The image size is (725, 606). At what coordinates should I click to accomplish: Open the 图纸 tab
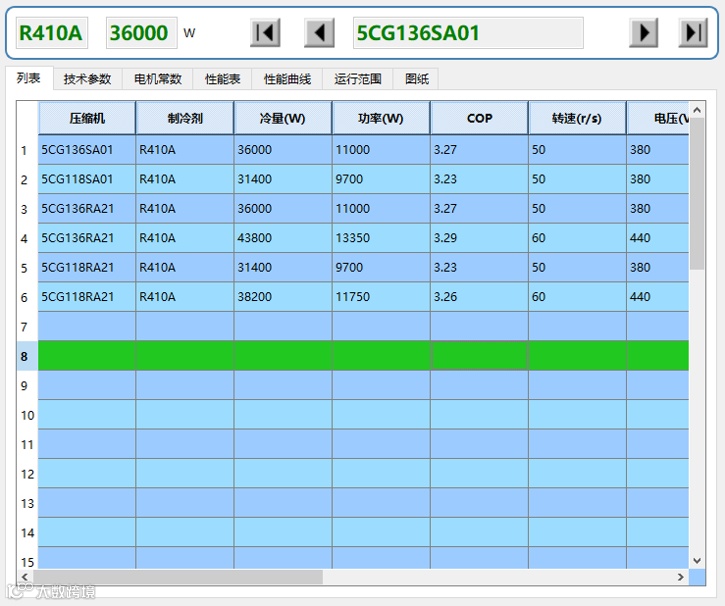click(417, 79)
